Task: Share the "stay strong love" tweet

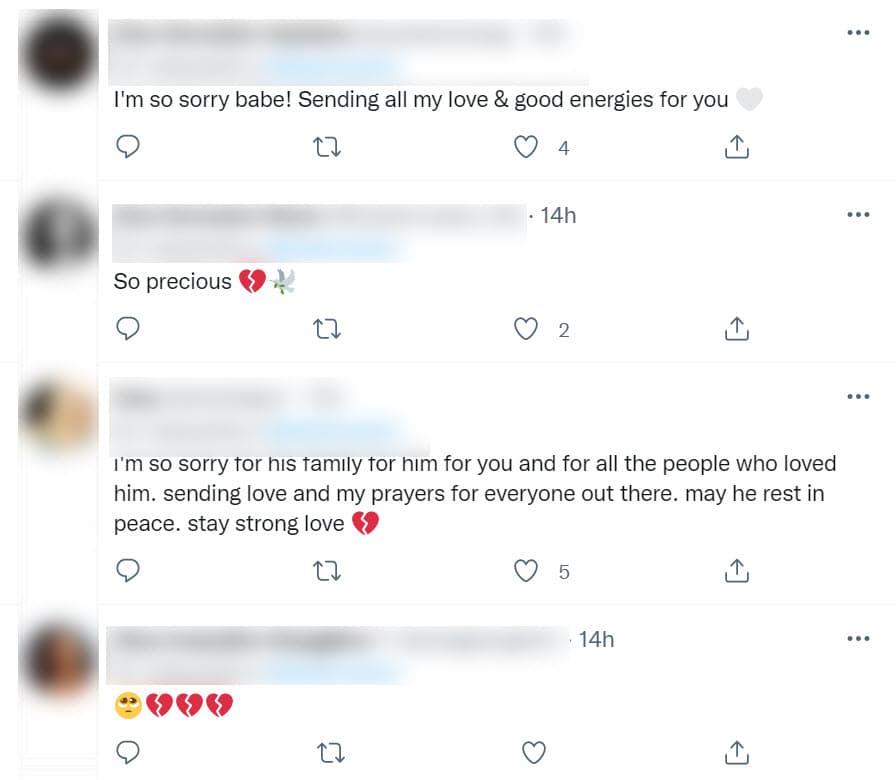Action: 736,571
